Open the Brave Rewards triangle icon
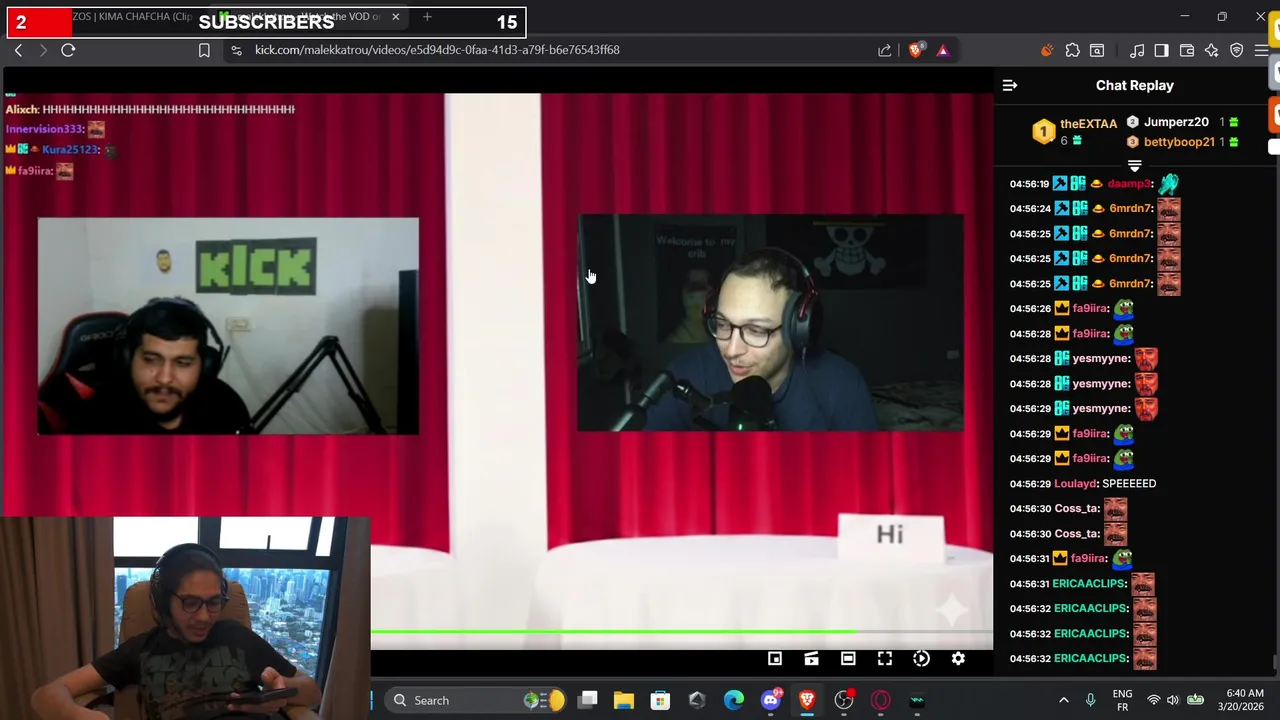The image size is (1280, 720). (942, 50)
